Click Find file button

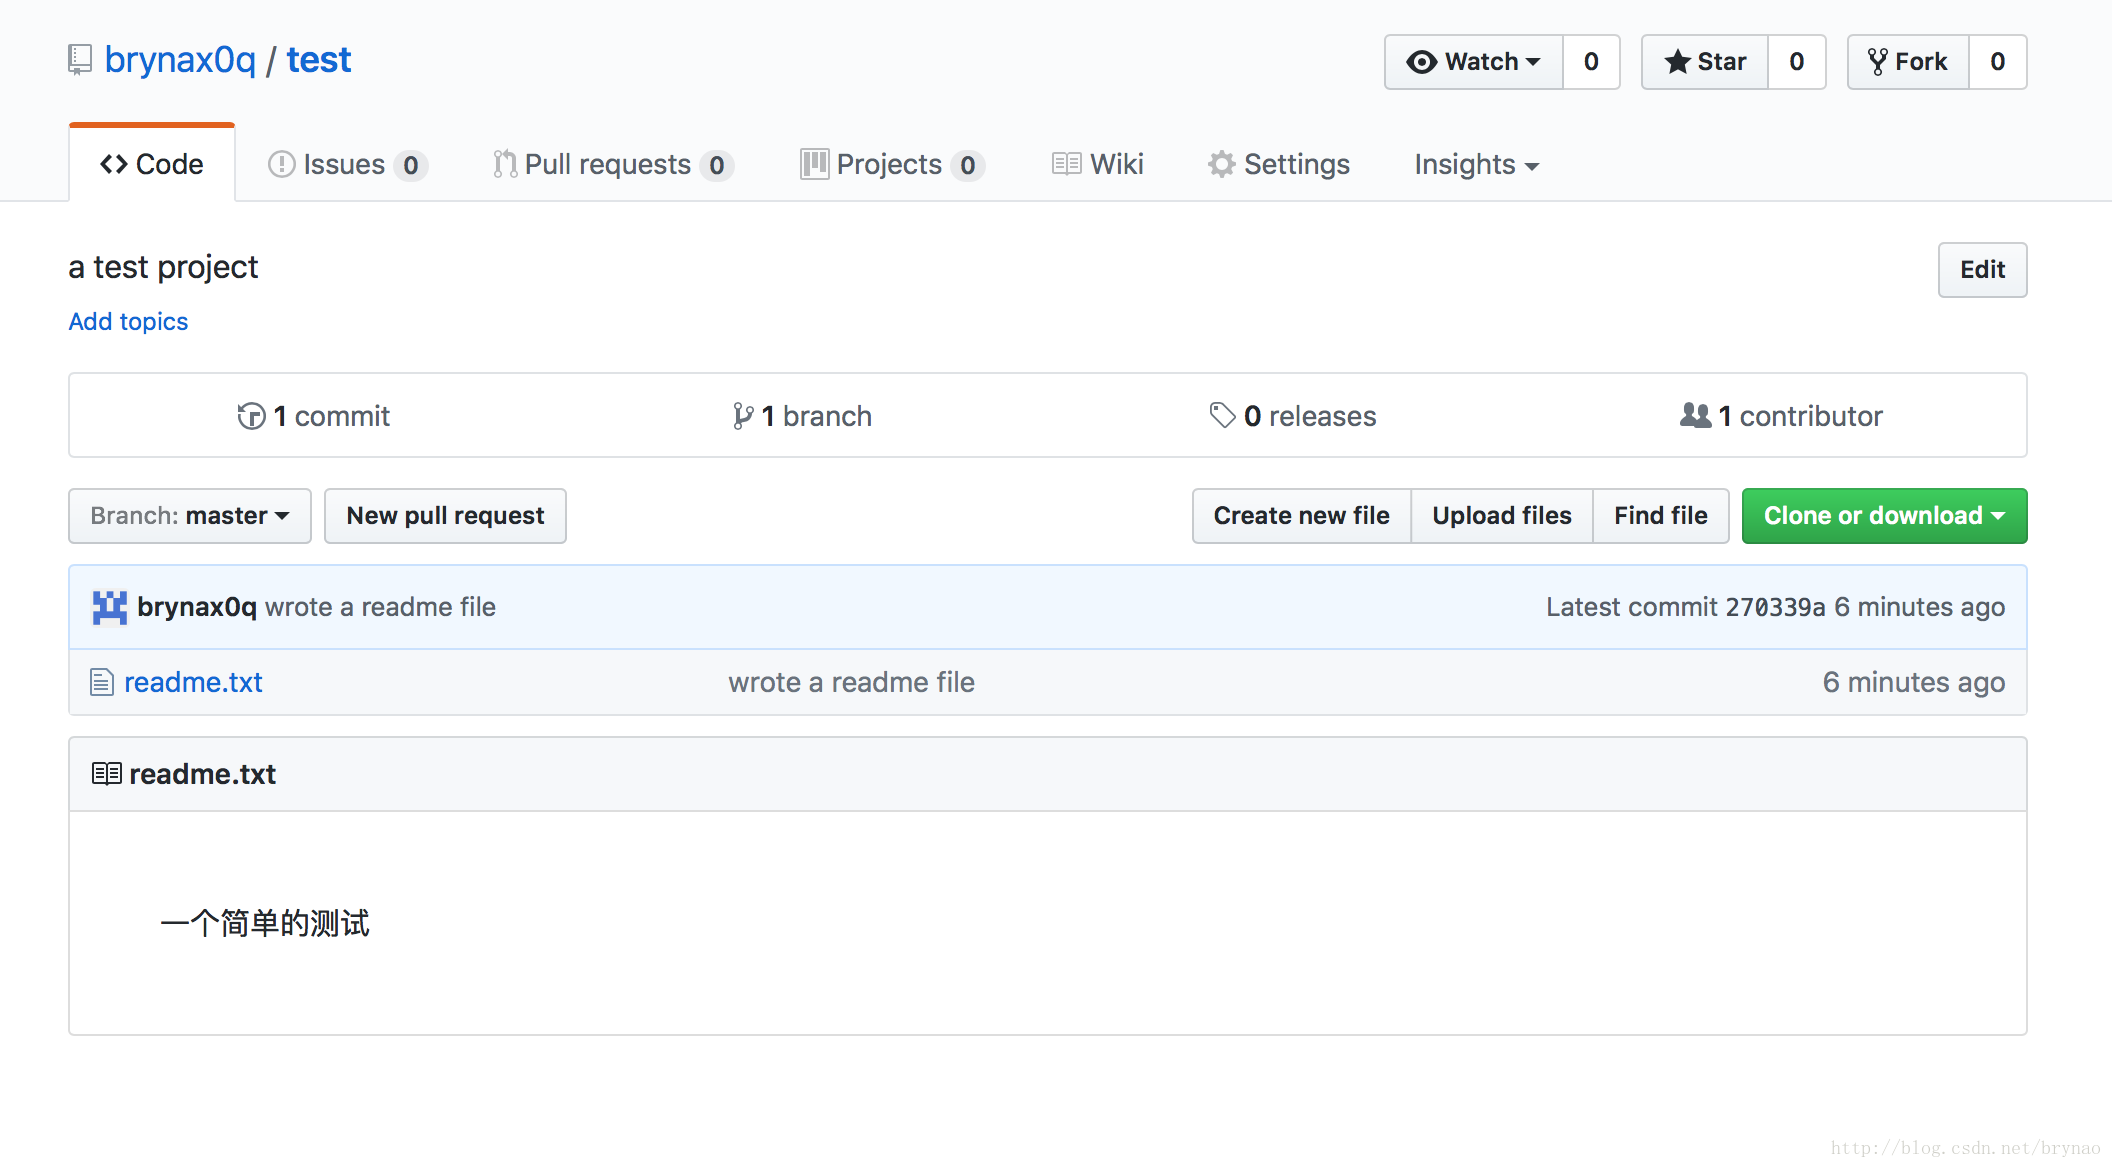click(1660, 516)
